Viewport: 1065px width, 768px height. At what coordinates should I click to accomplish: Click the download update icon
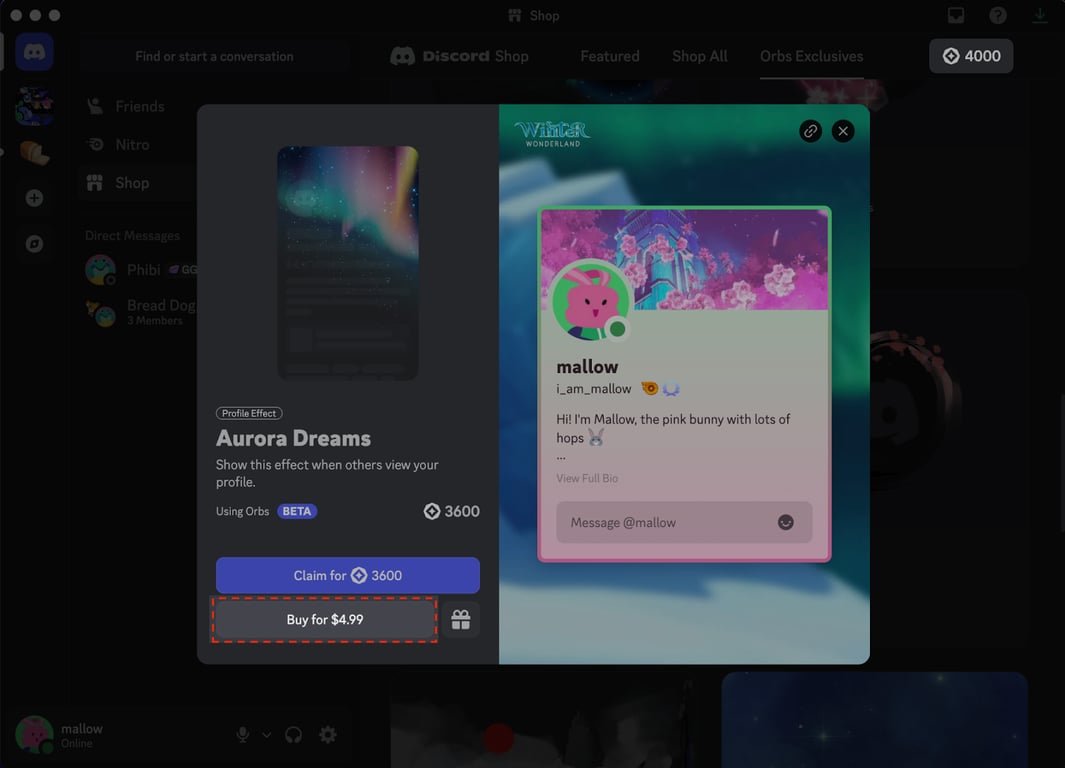pos(1040,16)
